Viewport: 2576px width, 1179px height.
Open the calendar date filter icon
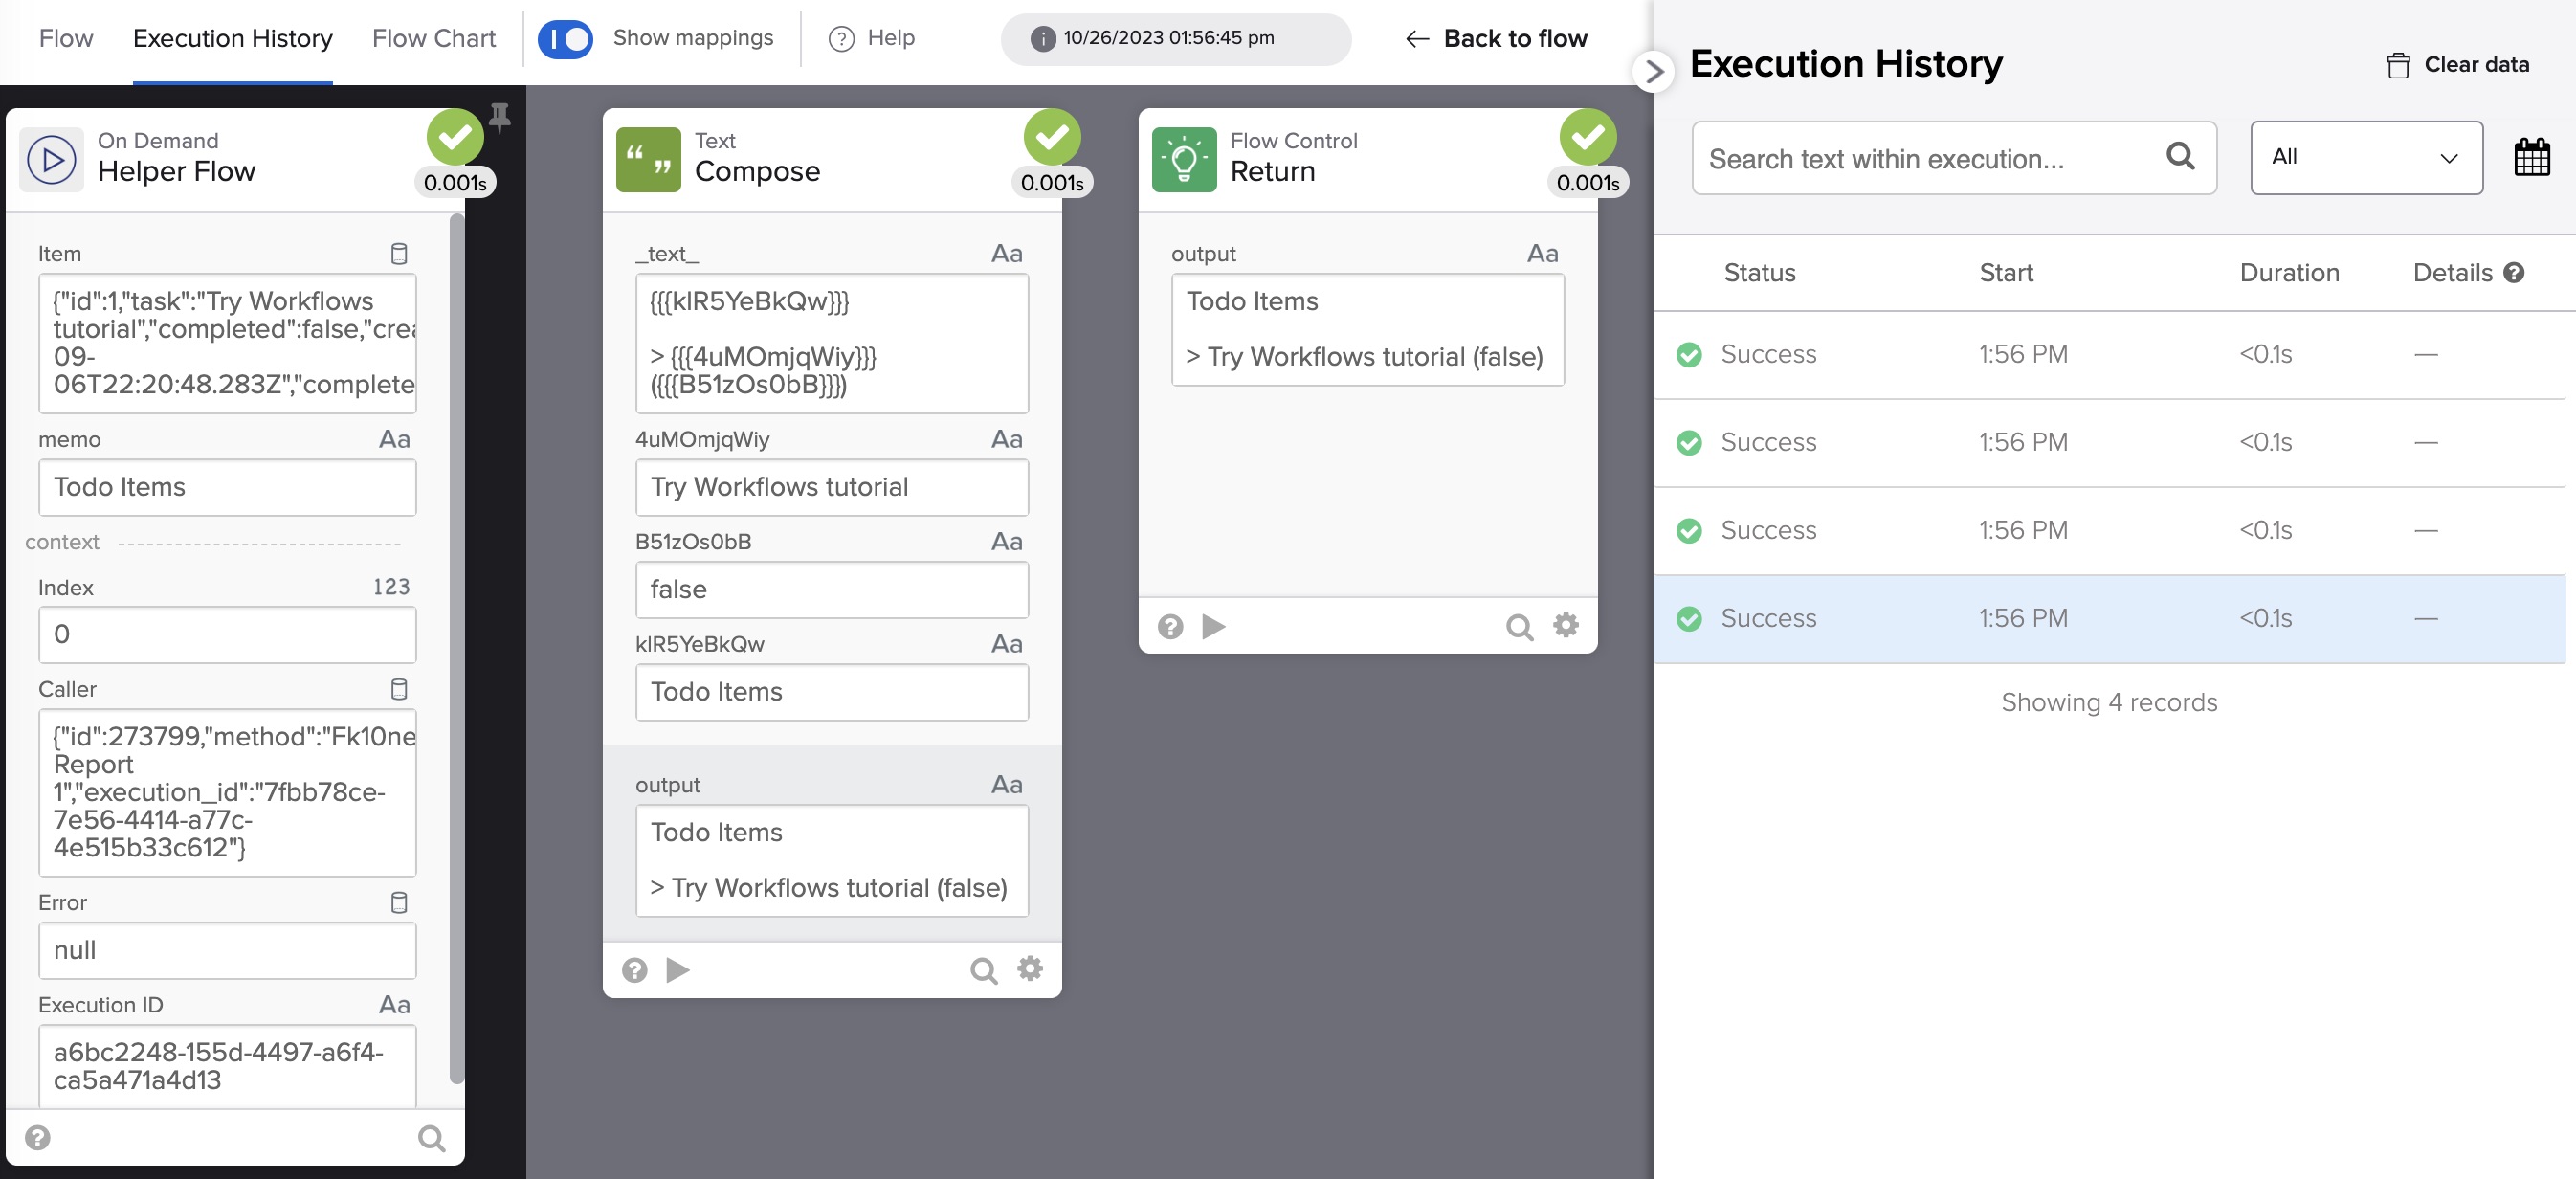2531,158
